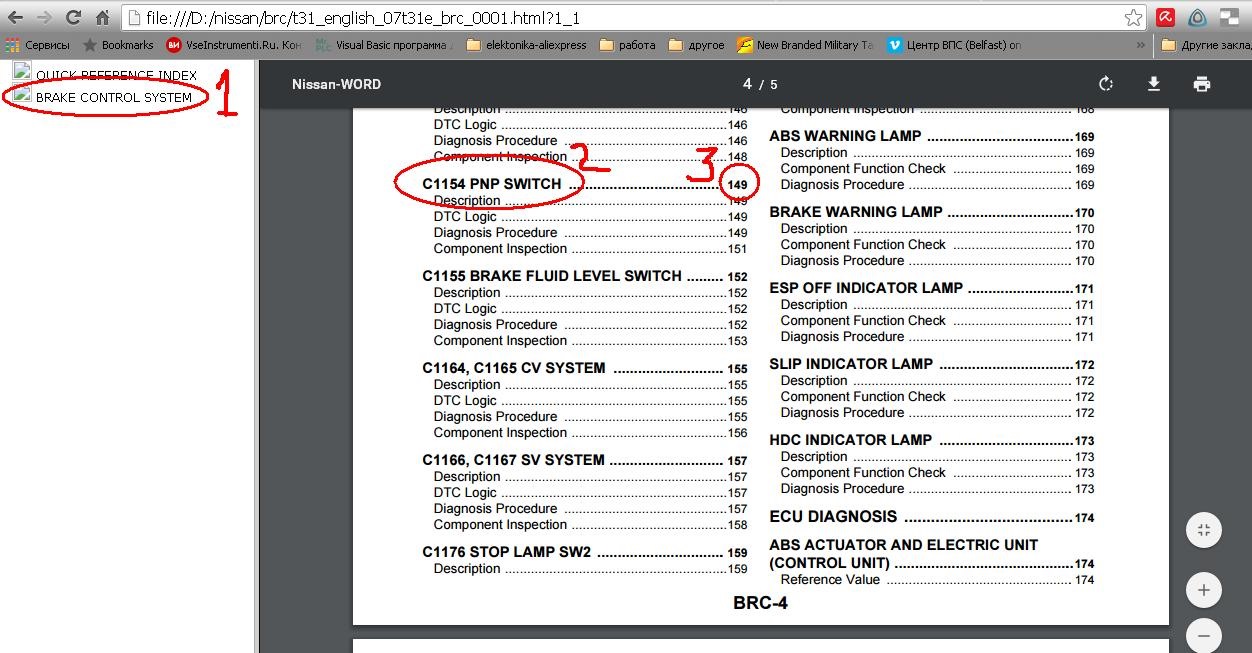Open the Центр ВПС (Belfast) bookmark
The height and width of the screenshot is (653, 1252).
954,45
